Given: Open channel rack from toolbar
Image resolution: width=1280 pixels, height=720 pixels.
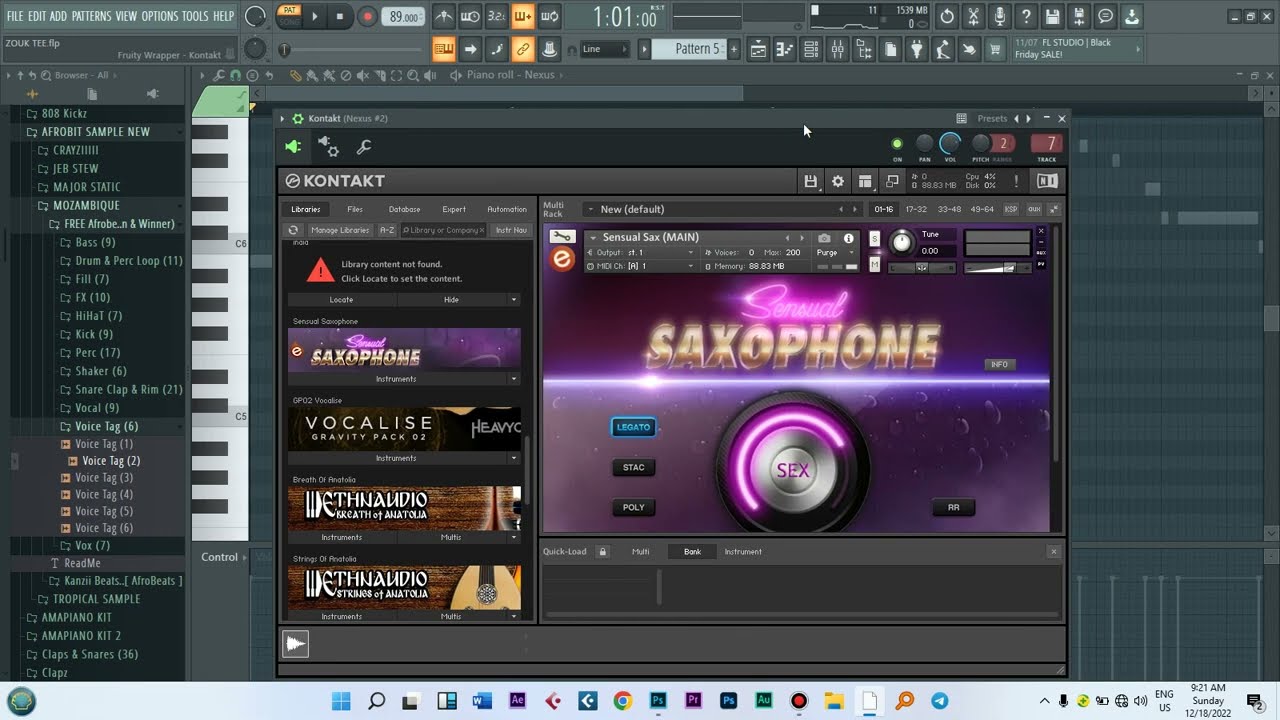Looking at the screenshot, I should [x=811, y=49].
